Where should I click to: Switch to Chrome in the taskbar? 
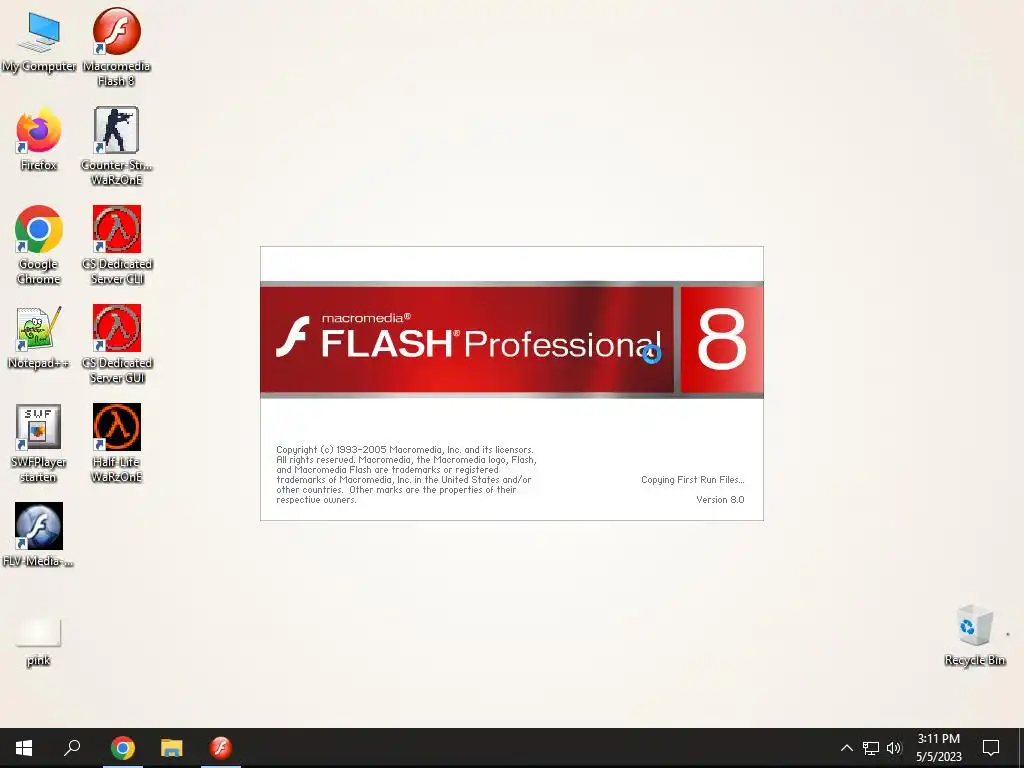123,748
